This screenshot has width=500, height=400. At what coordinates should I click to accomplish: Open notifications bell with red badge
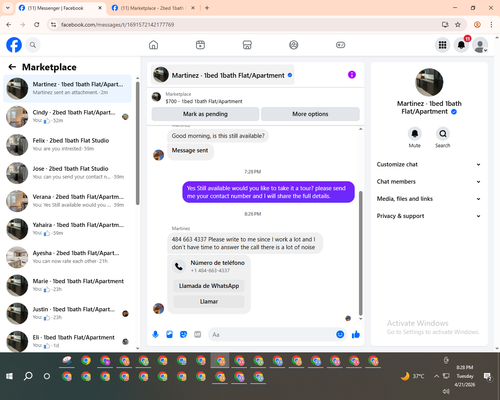461,45
